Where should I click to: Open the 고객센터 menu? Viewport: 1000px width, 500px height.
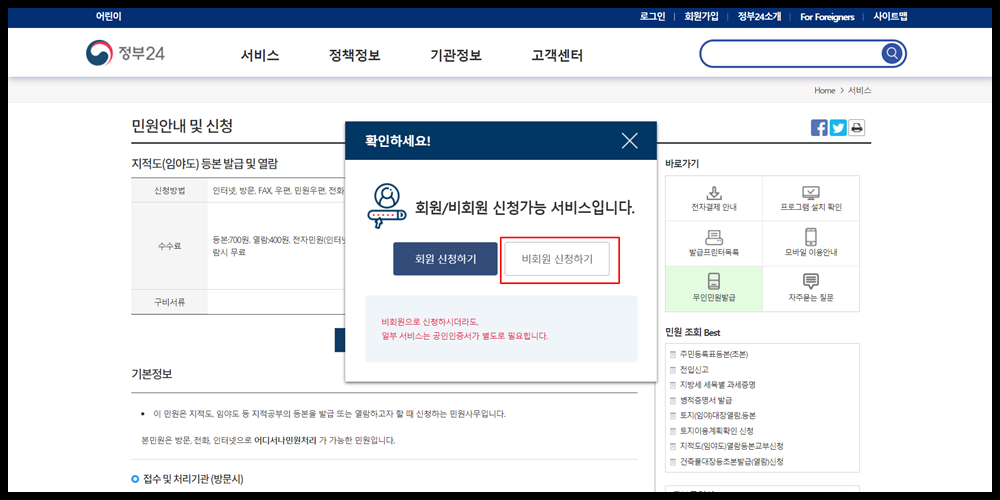(x=557, y=55)
